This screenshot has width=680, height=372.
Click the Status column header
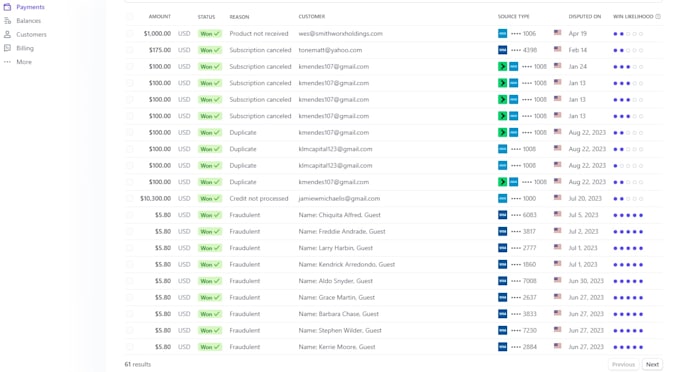[206, 16]
